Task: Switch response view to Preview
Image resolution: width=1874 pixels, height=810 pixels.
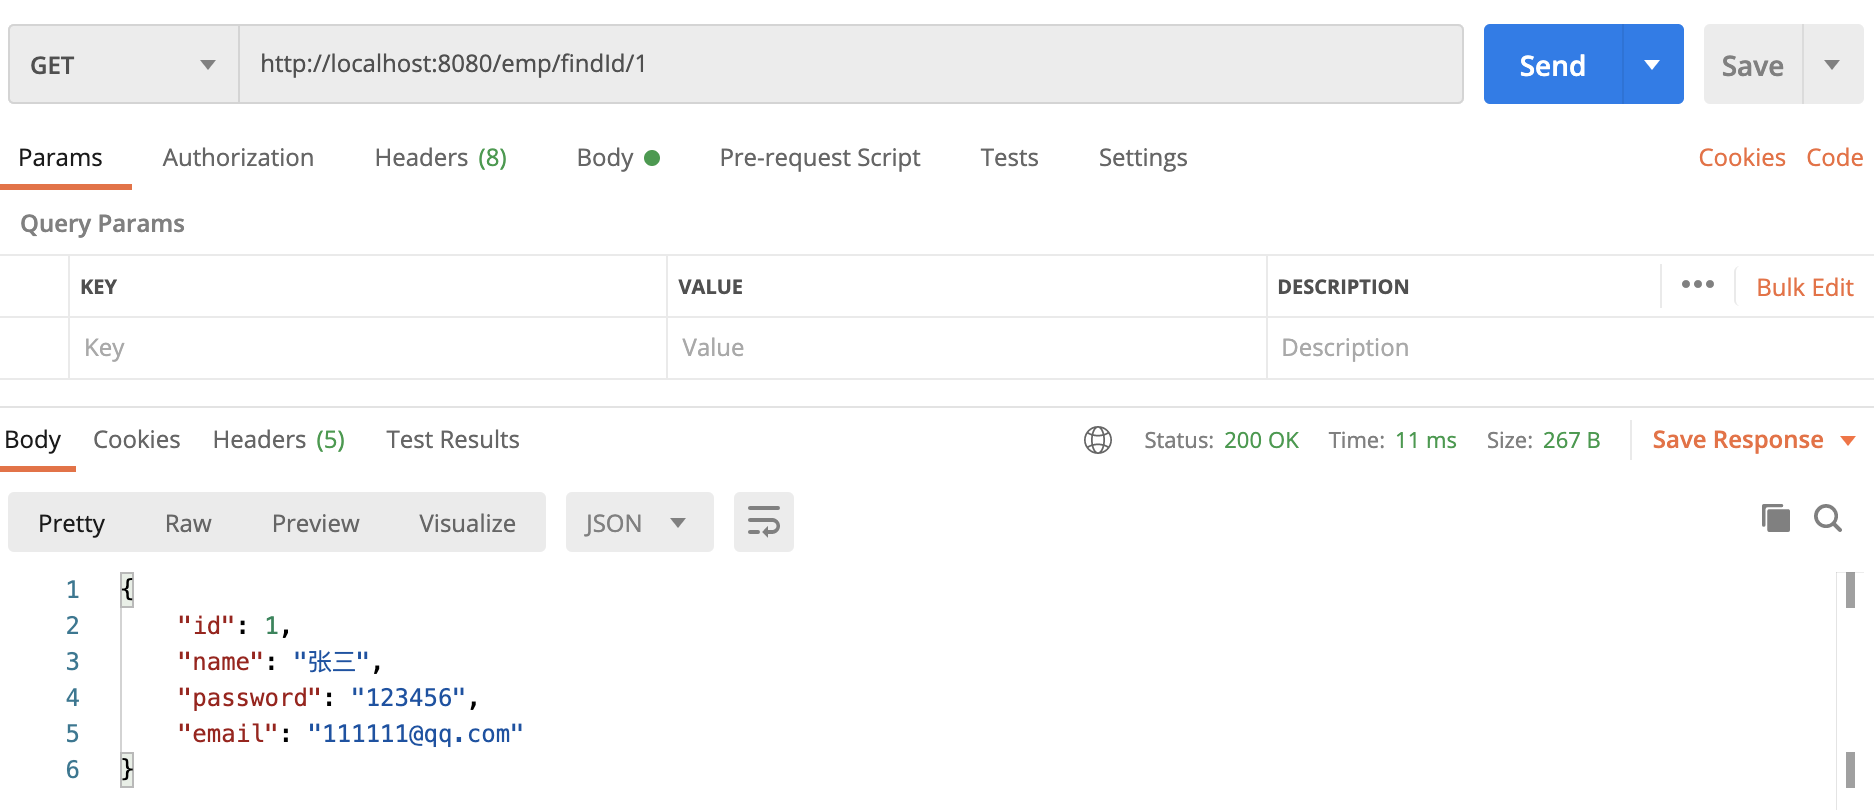Action: [314, 522]
